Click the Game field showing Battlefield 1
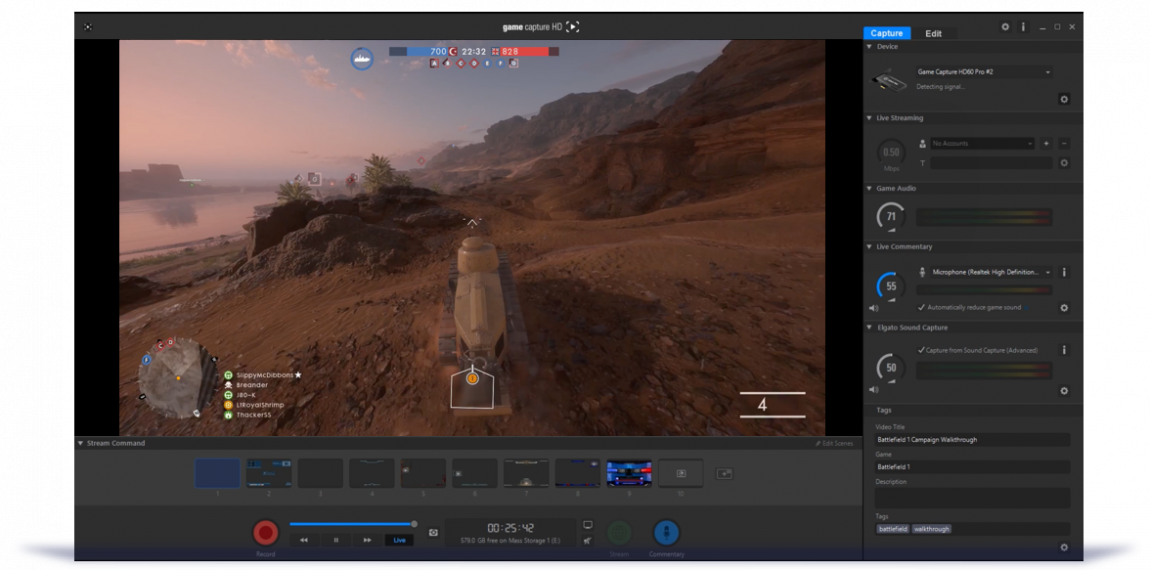Image resolution: width=1150 pixels, height=570 pixels. [973, 467]
